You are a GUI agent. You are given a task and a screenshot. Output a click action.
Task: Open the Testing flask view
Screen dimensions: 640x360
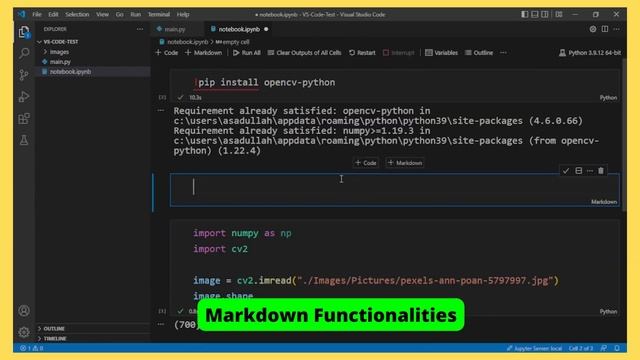pos(24,140)
